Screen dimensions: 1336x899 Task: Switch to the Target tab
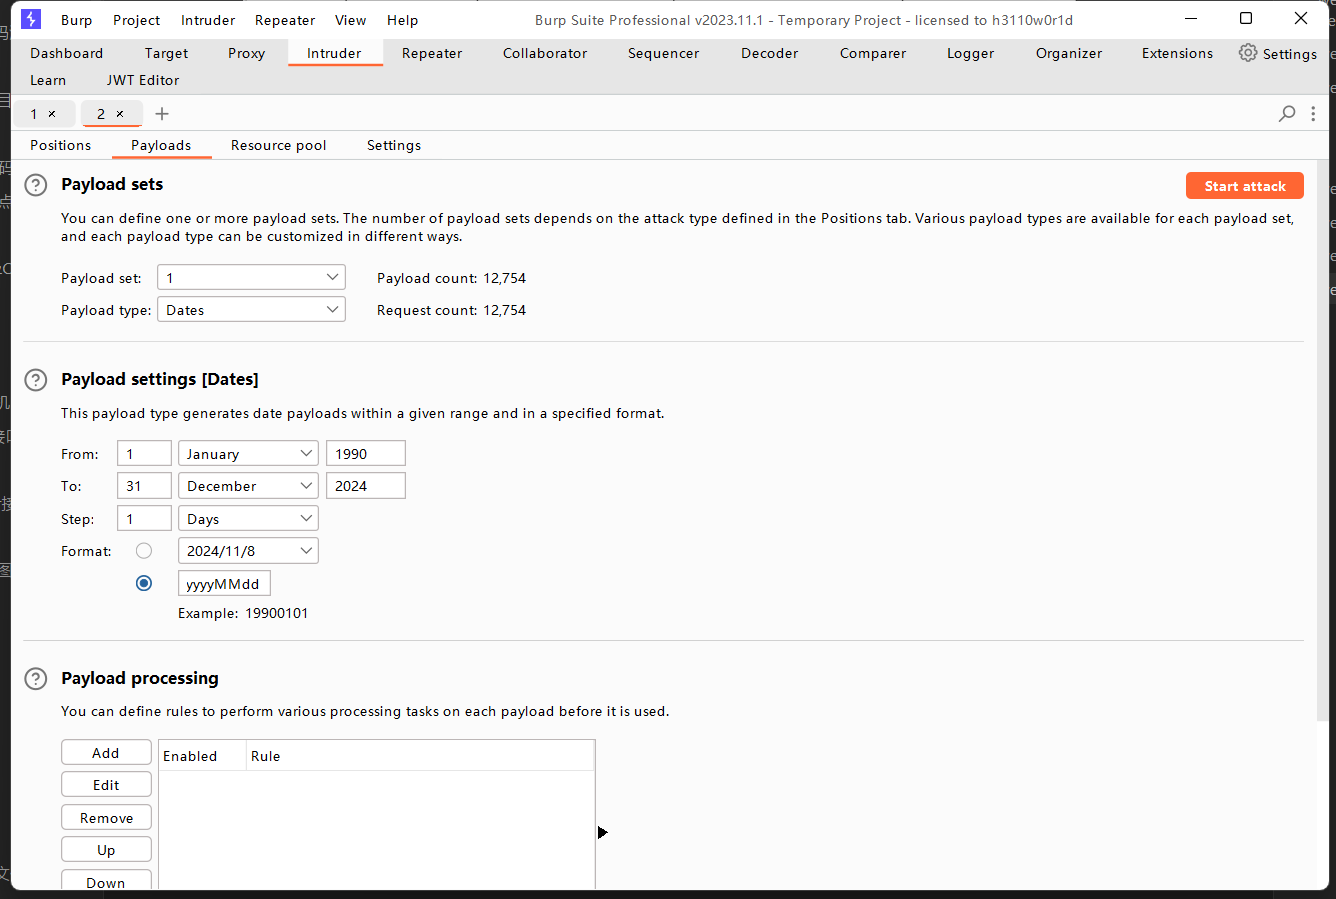tap(166, 53)
